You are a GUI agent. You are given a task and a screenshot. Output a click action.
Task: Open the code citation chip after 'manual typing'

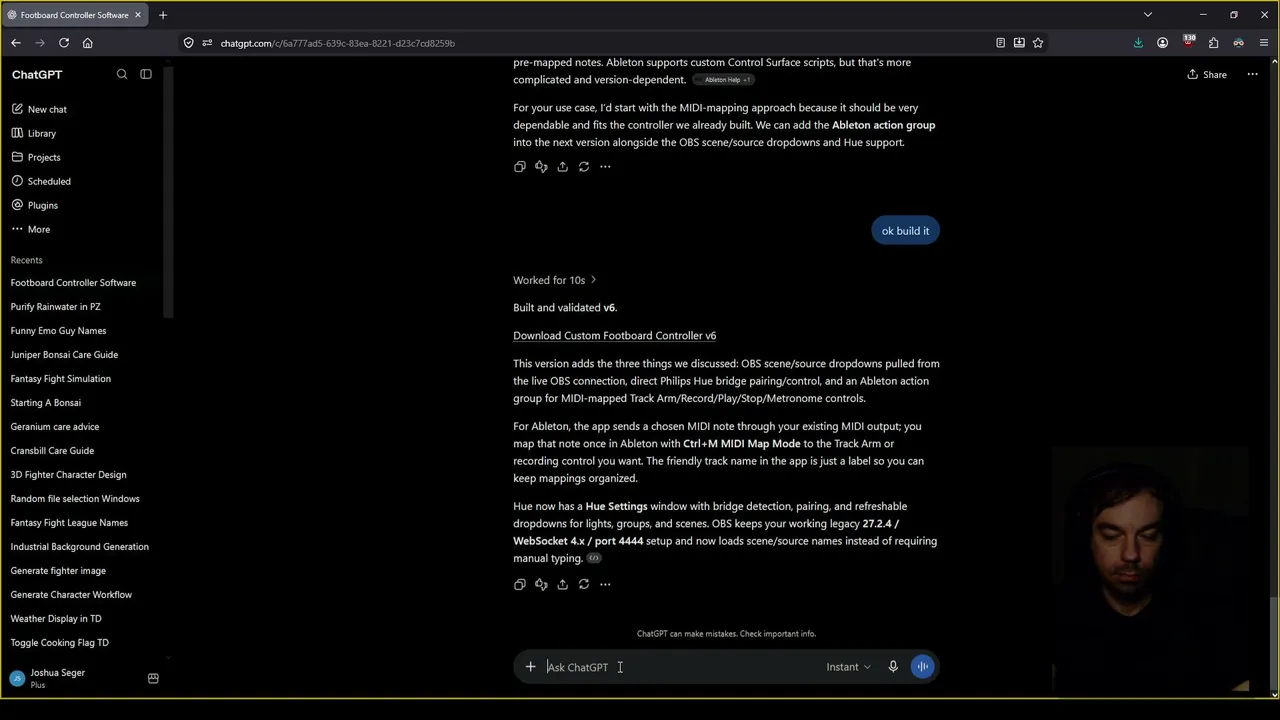(594, 558)
